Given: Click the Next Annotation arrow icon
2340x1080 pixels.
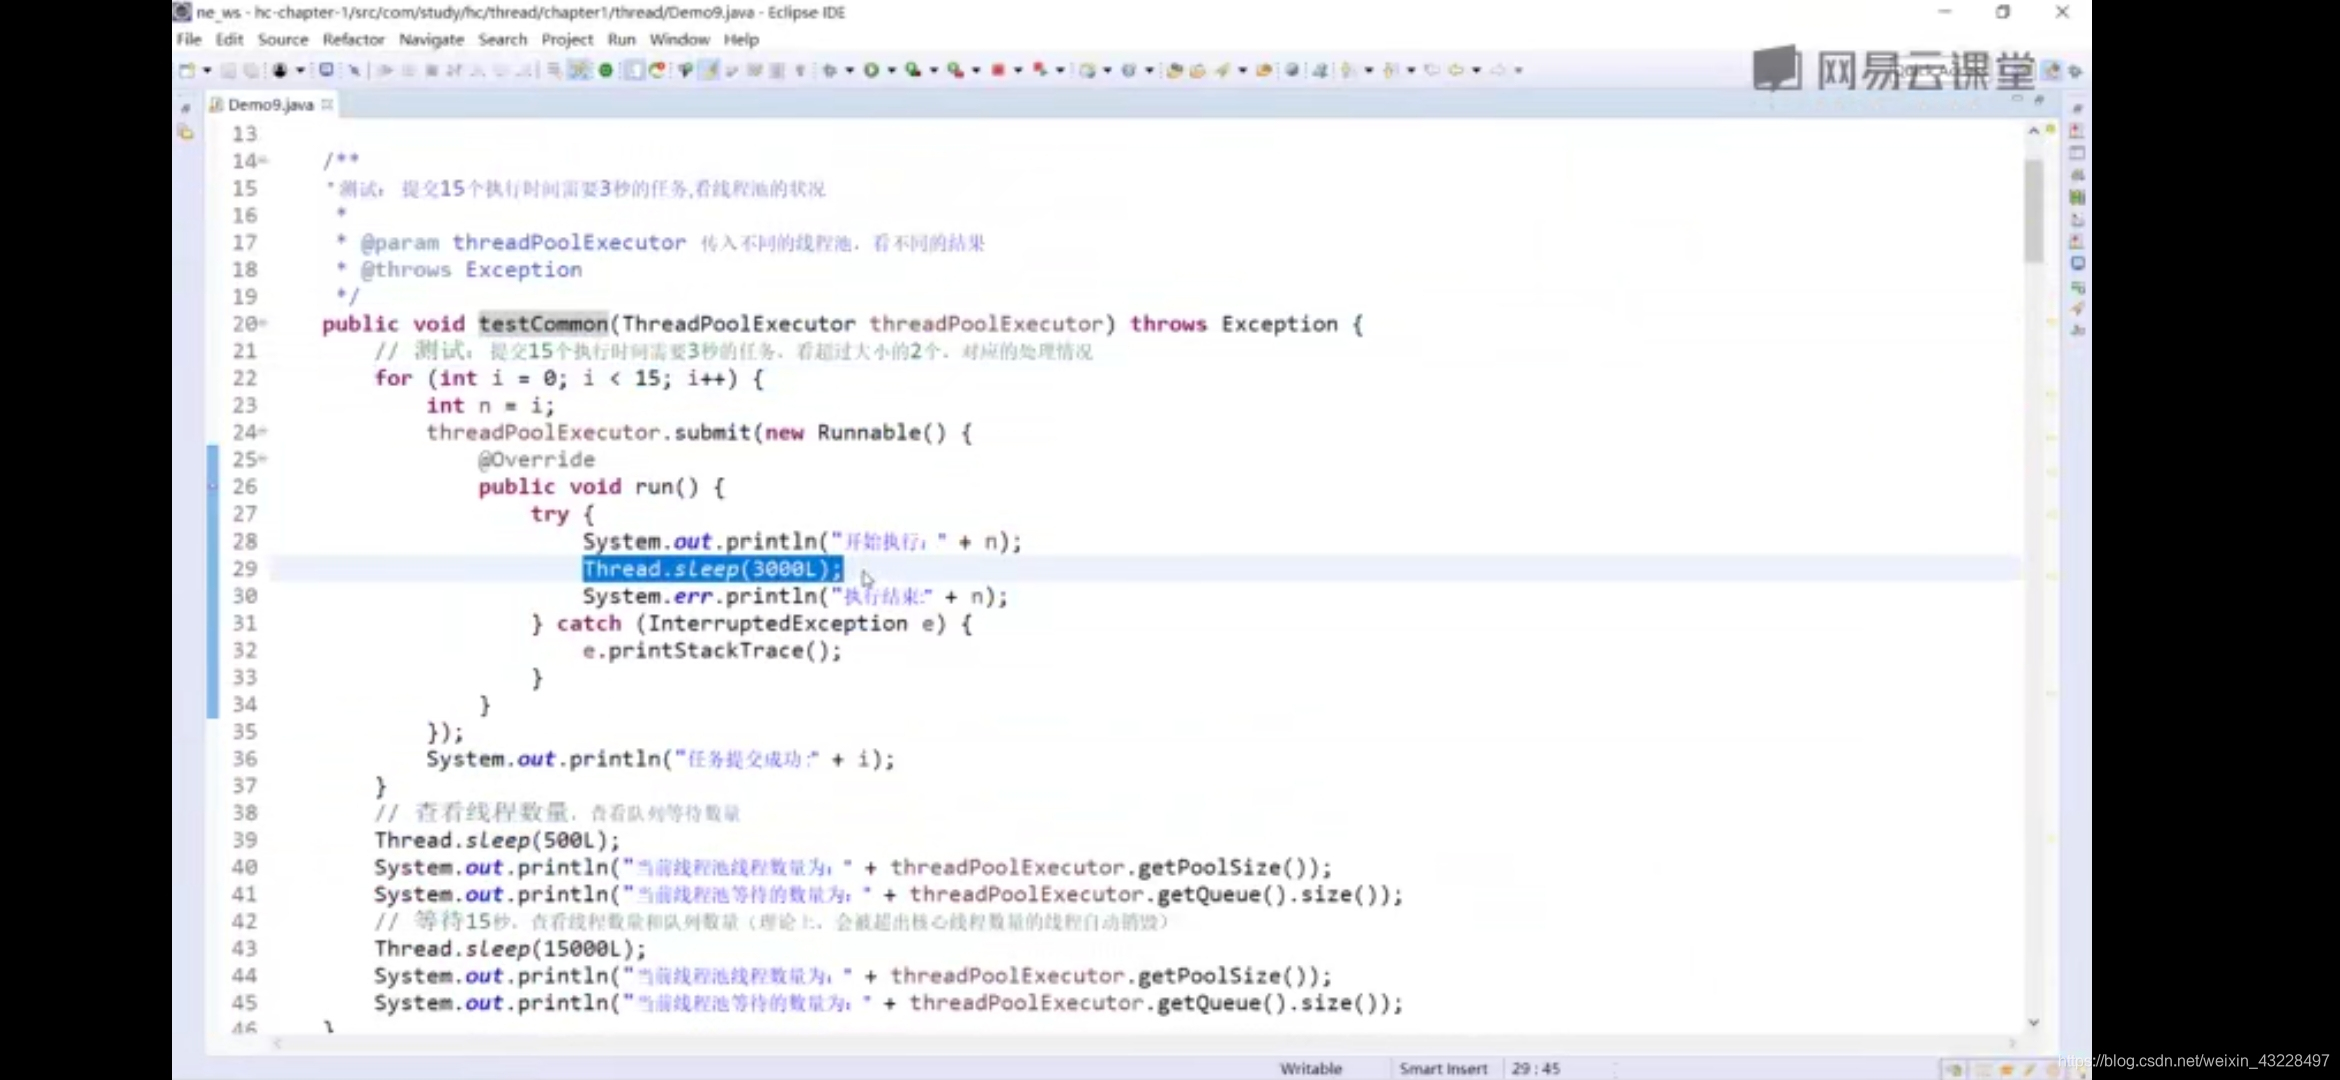Looking at the screenshot, I should 1347,70.
